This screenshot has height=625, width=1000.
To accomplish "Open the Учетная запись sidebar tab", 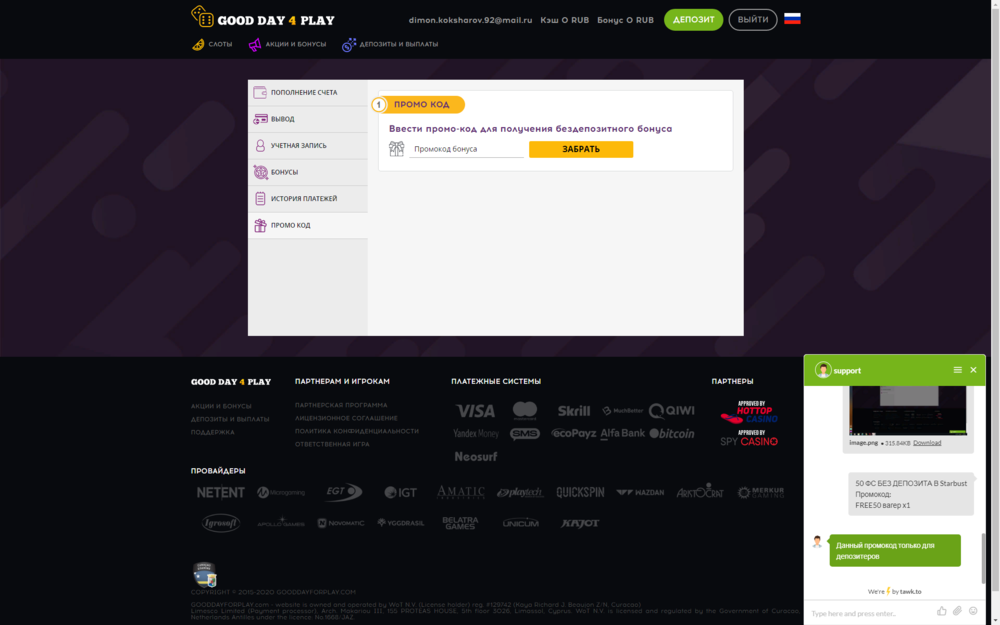I will pyautogui.click(x=308, y=145).
